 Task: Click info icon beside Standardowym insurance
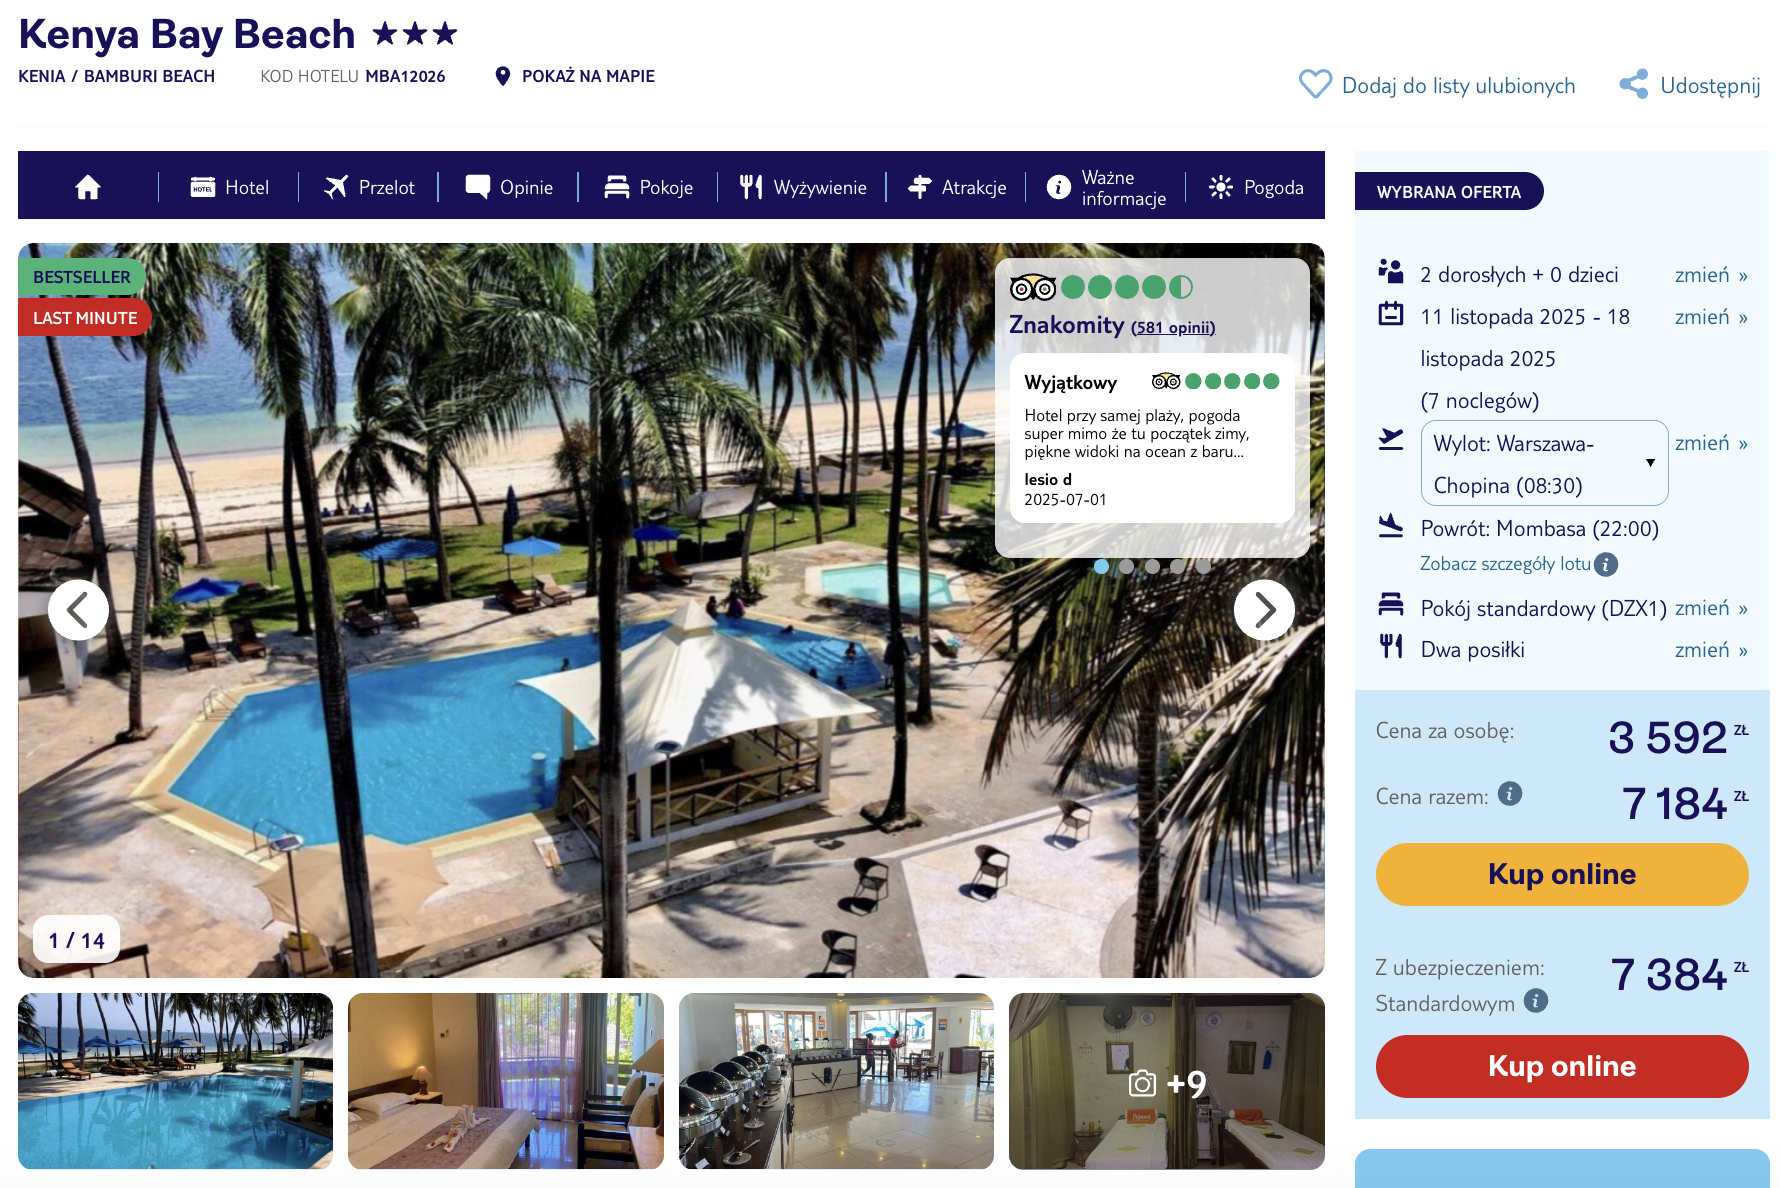point(1536,1001)
